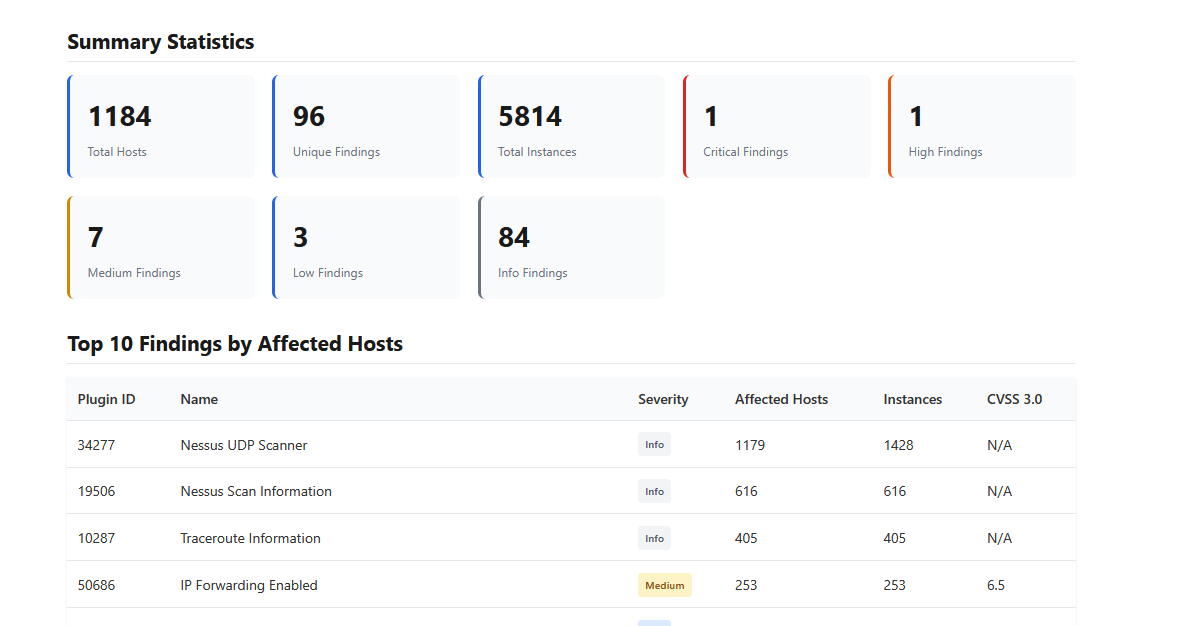Select the Info Findings card

pyautogui.click(x=571, y=248)
